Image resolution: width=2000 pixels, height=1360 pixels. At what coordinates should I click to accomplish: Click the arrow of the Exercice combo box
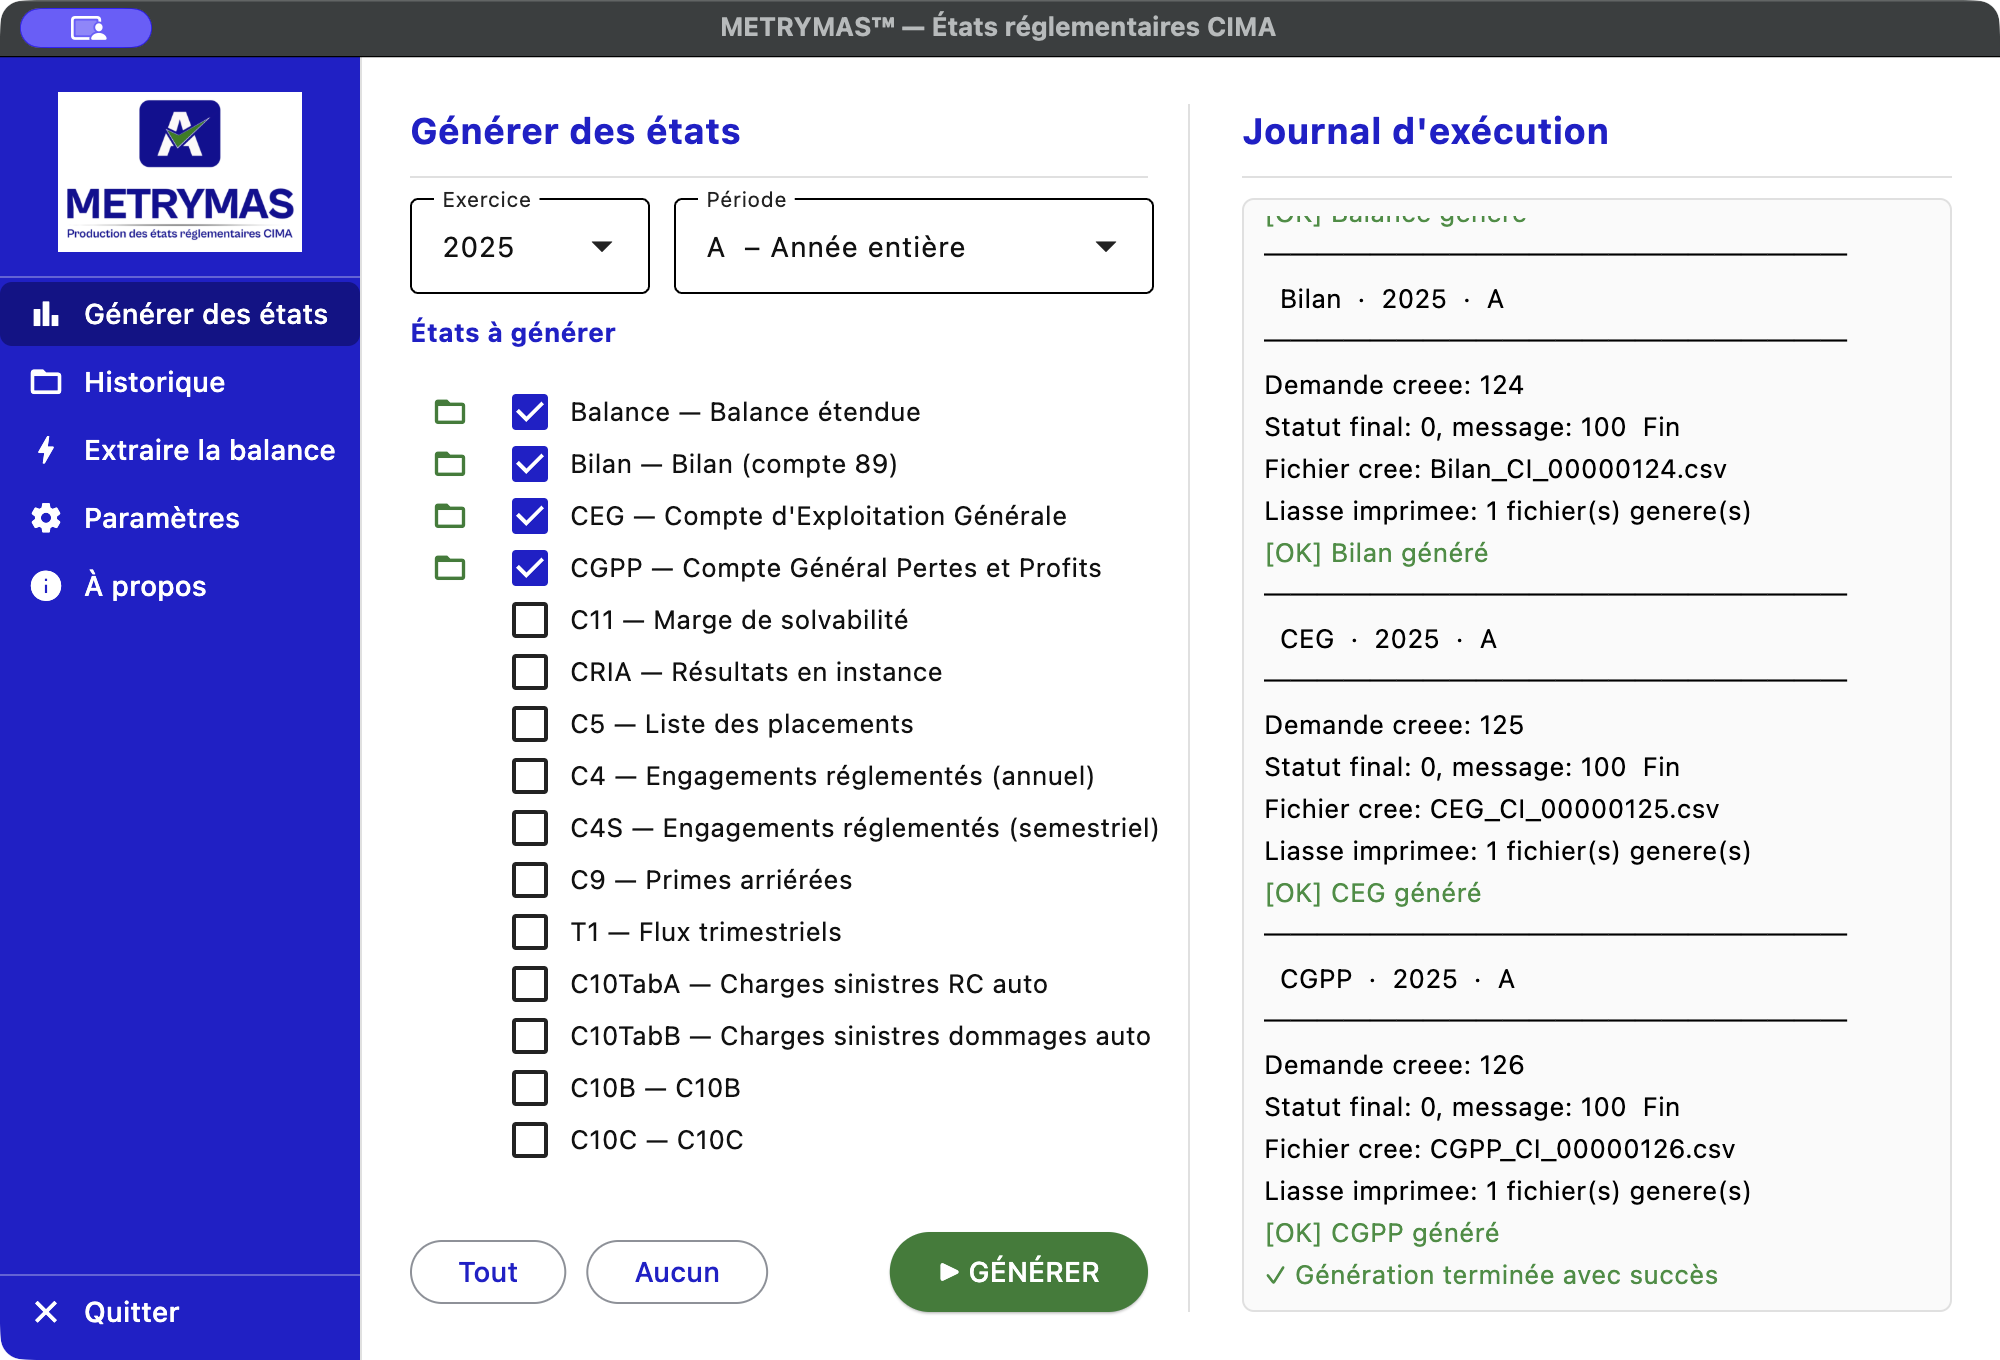coord(602,247)
